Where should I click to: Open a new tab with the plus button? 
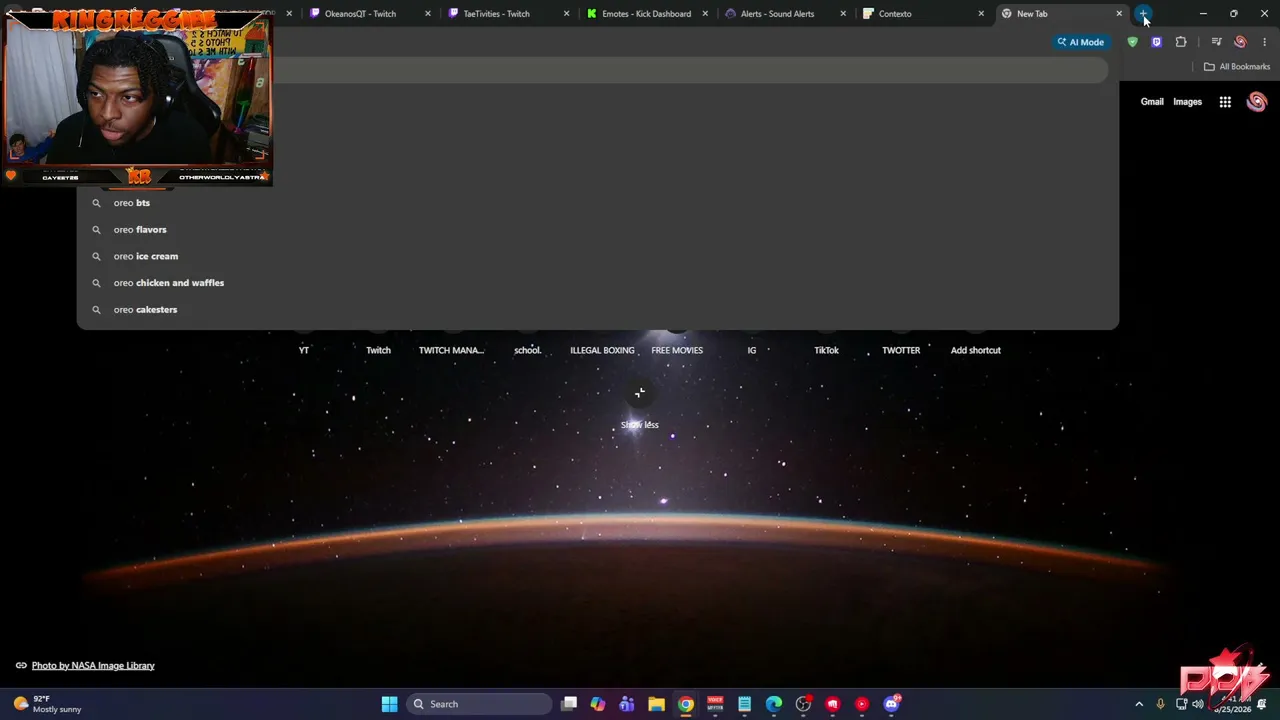click(x=1144, y=14)
